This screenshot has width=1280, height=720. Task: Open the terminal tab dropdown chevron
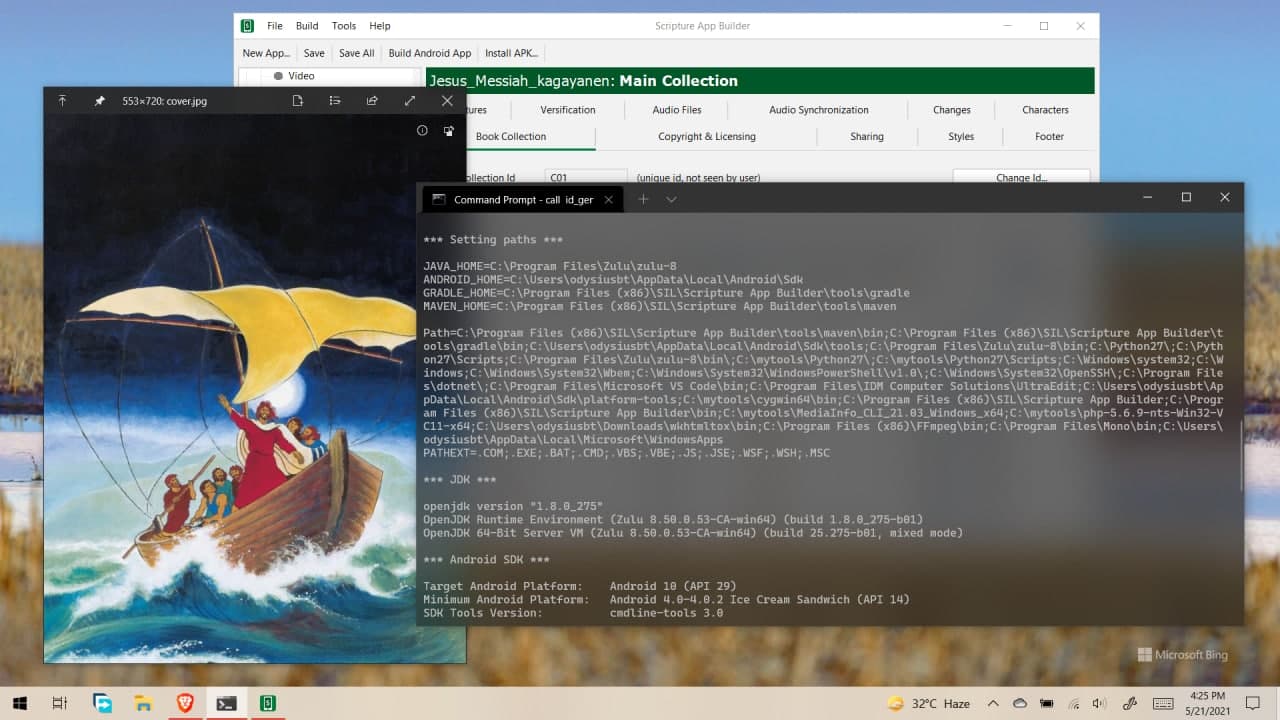[671, 199]
